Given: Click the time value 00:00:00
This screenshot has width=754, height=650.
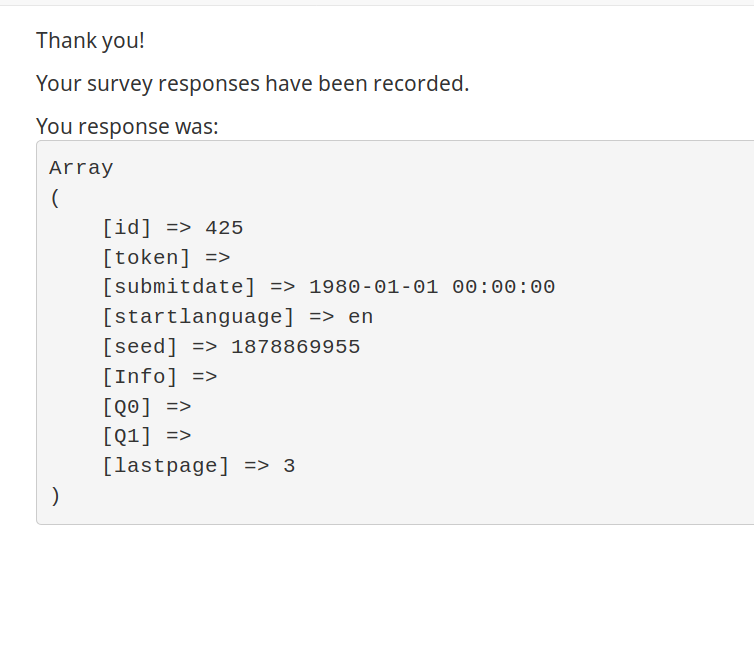Looking at the screenshot, I should coord(503,288).
